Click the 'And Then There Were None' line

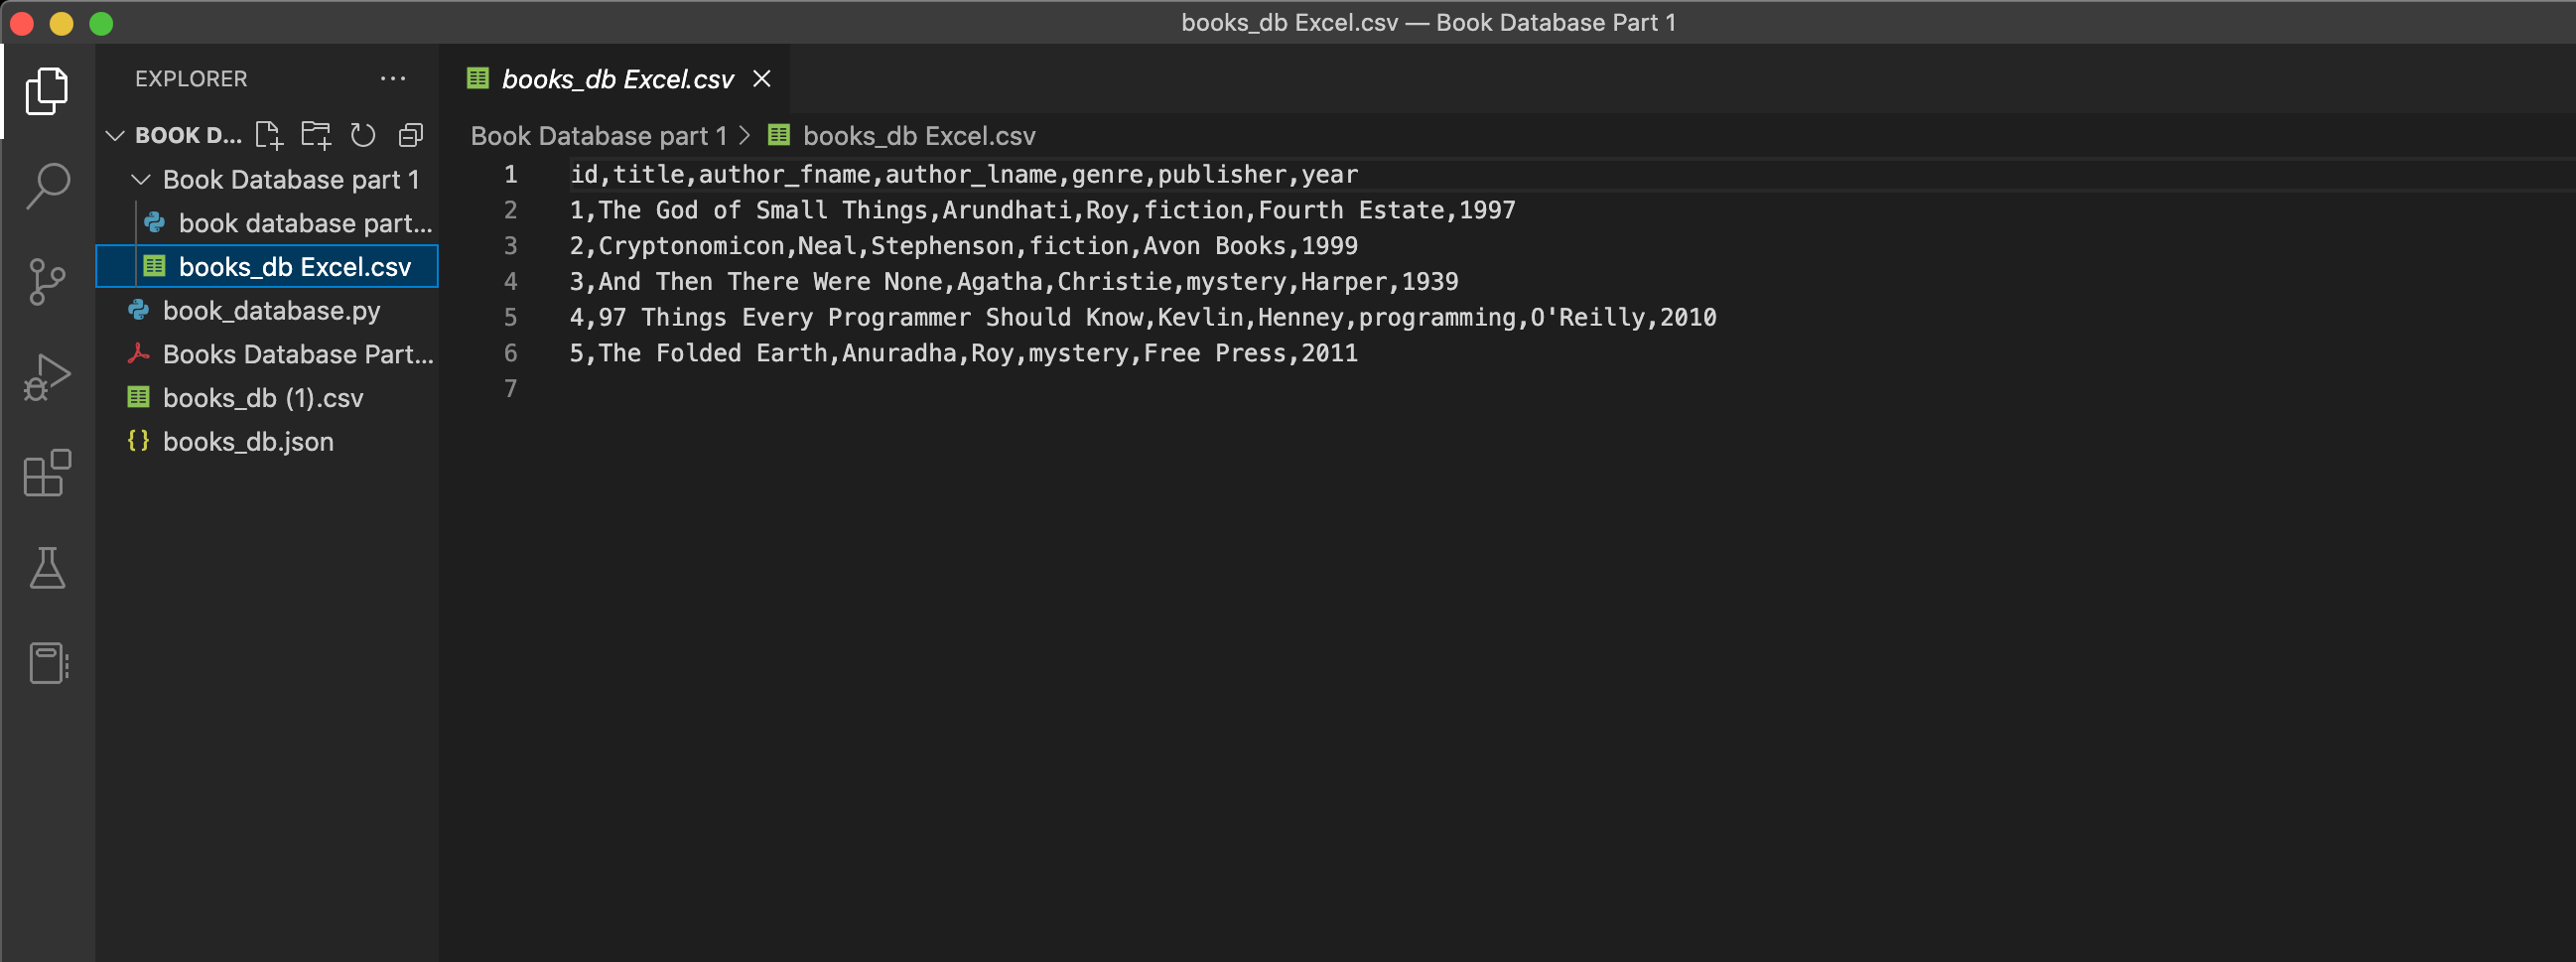coord(1014,281)
